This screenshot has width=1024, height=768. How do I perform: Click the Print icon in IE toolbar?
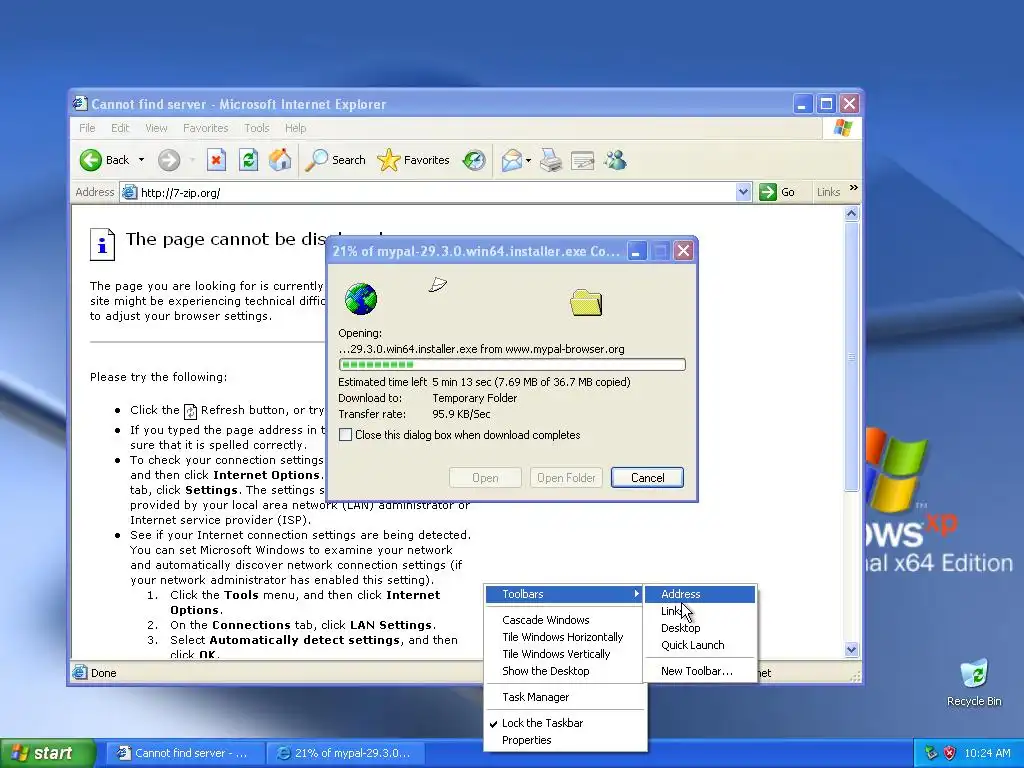pyautogui.click(x=551, y=160)
